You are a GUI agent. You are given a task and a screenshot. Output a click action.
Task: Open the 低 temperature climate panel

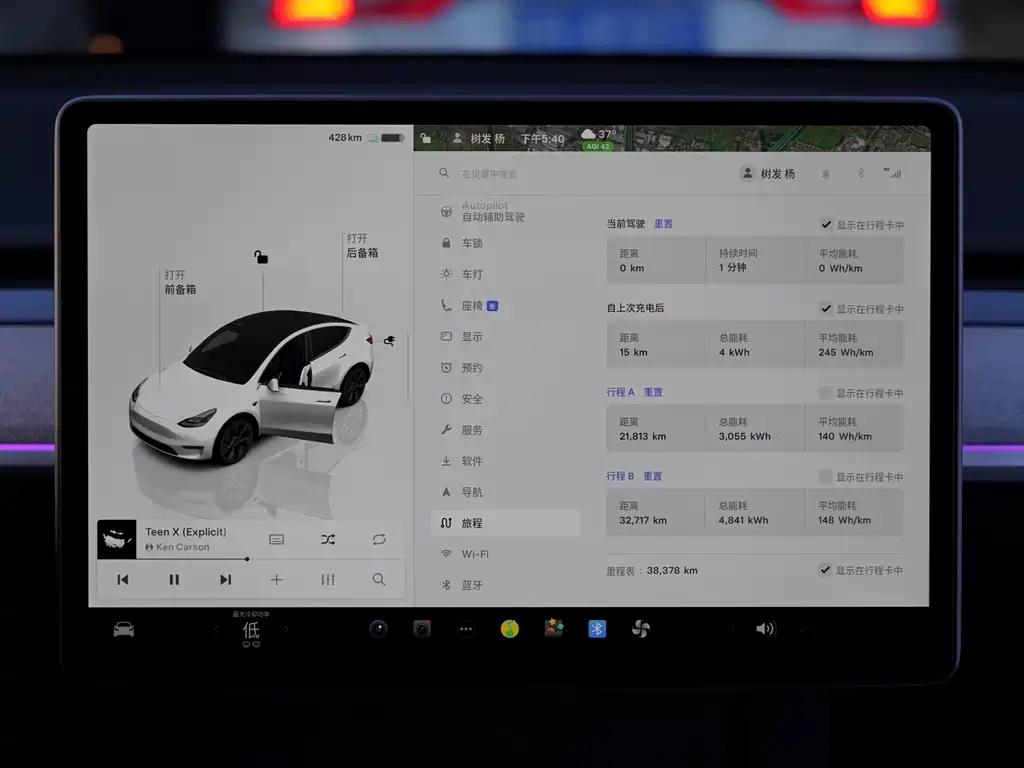251,630
